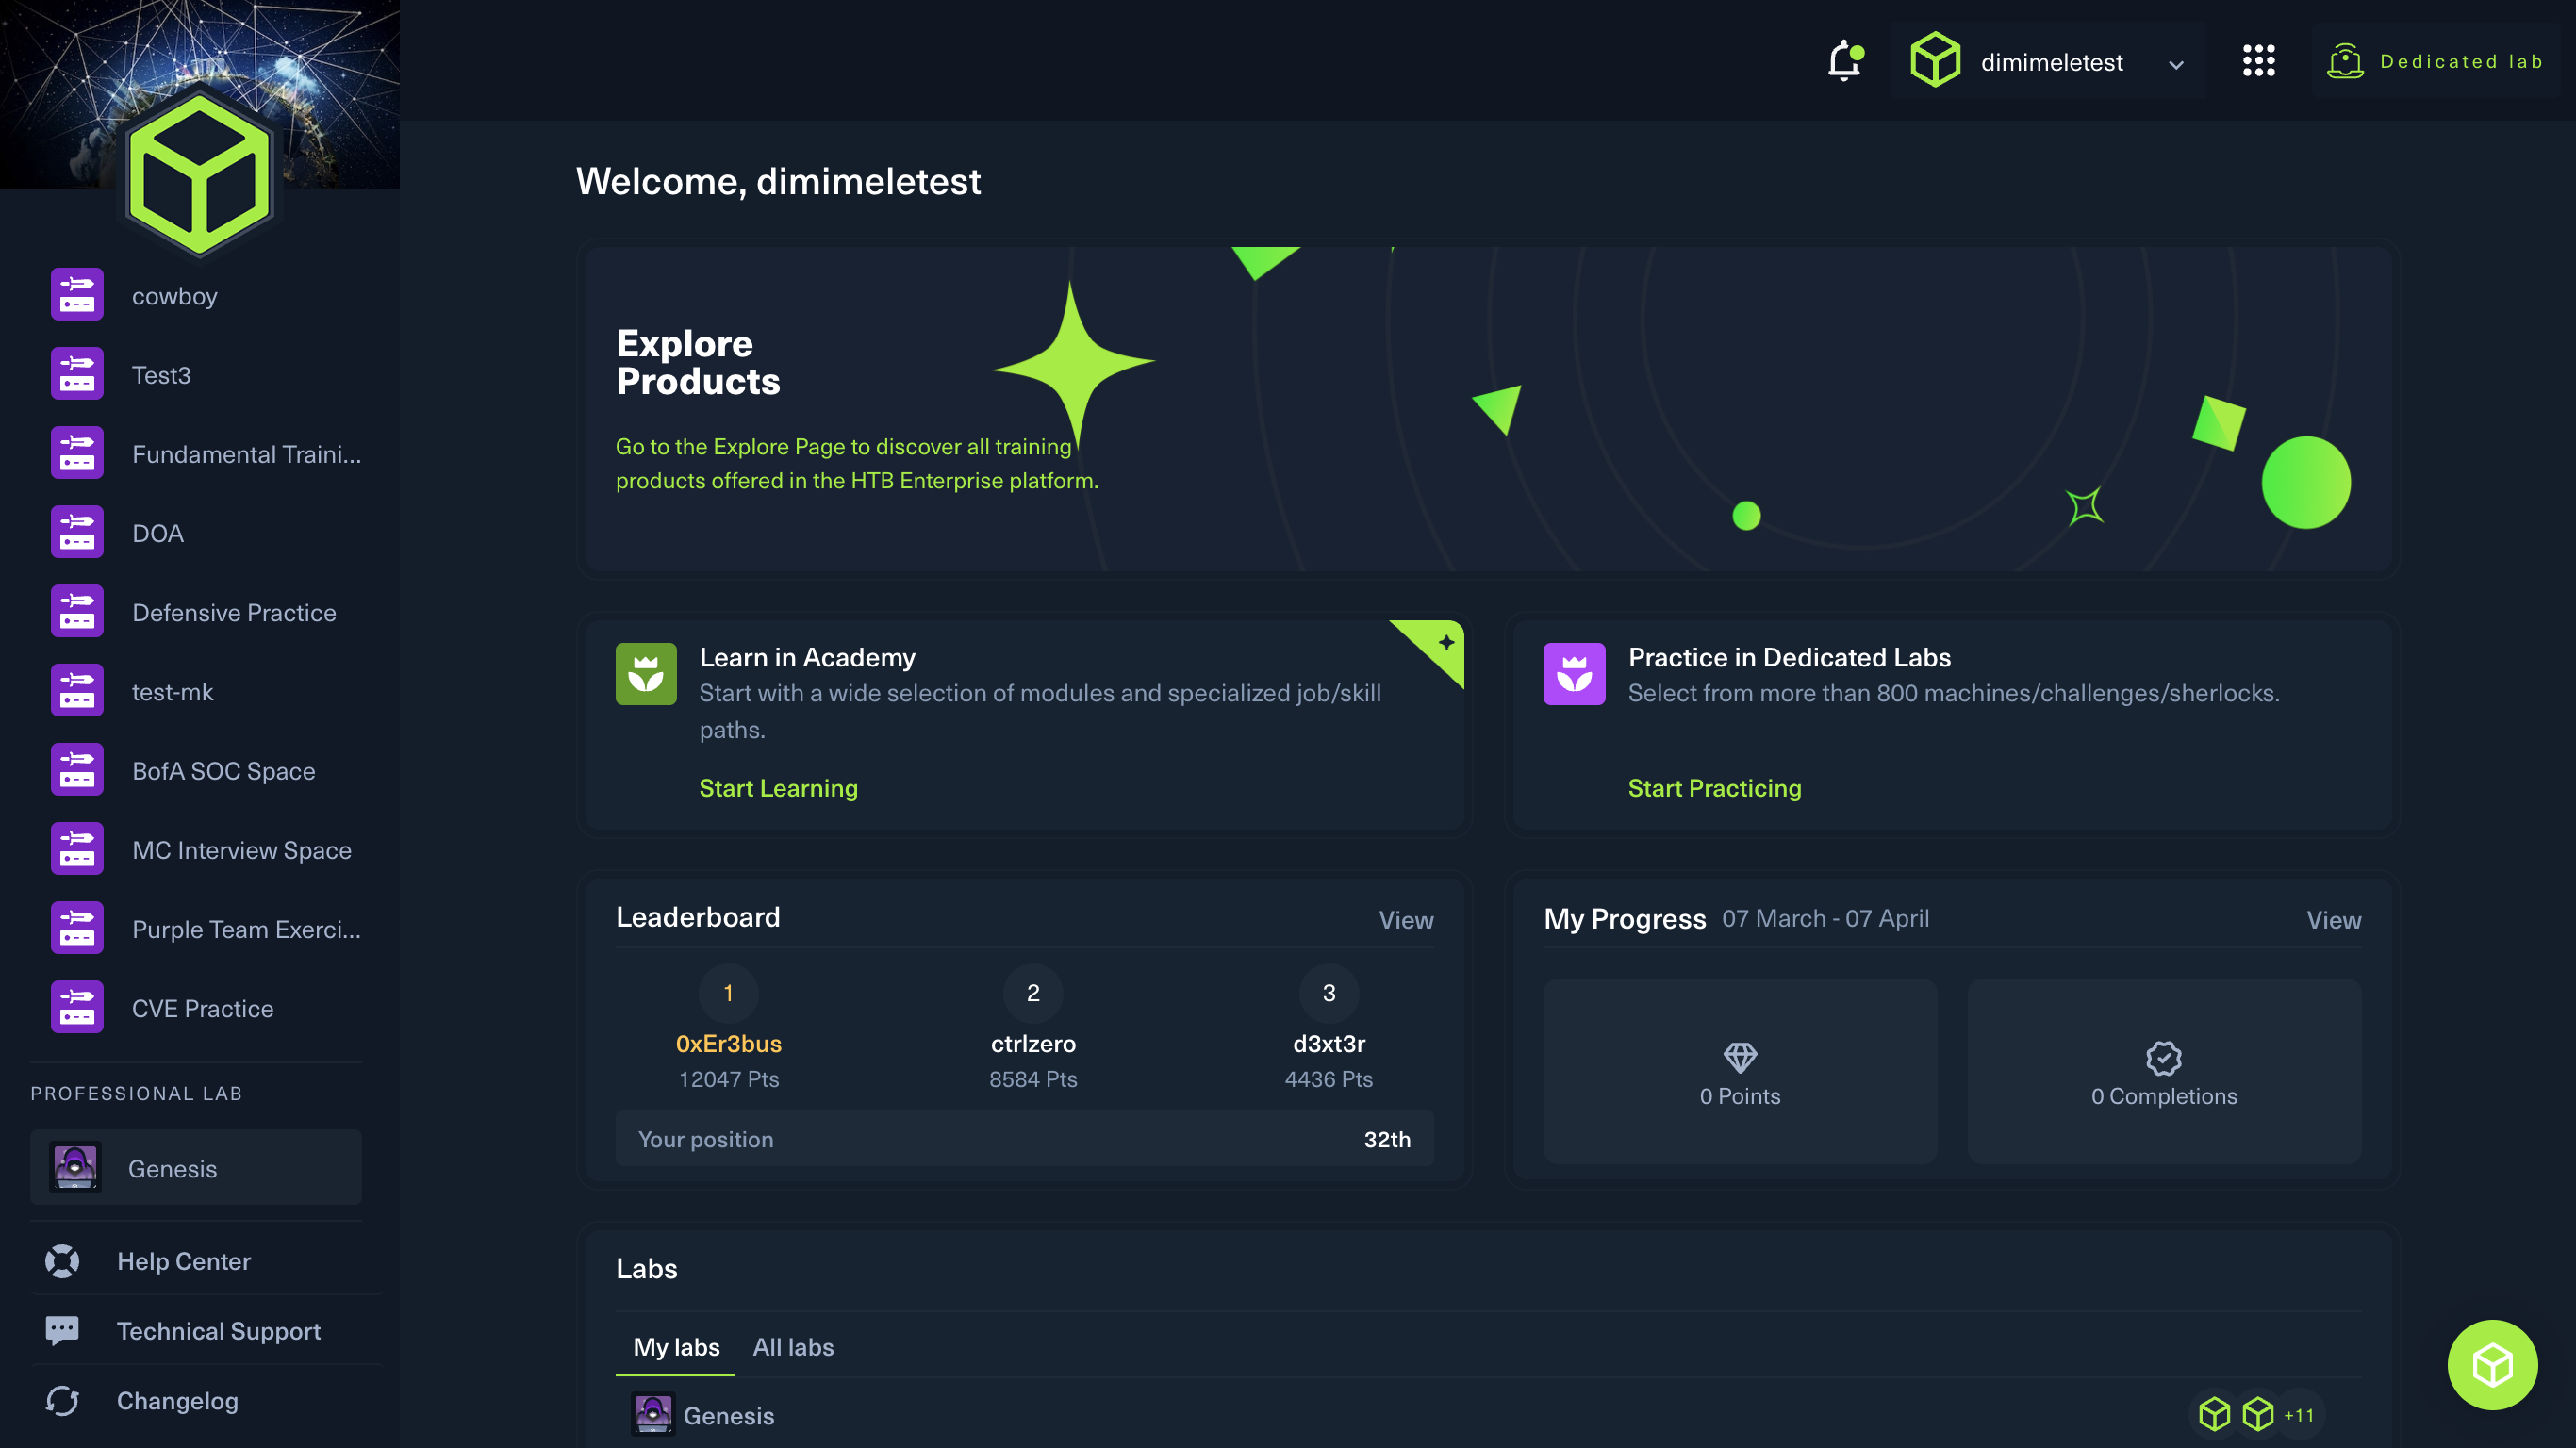Click the ctrlzero leaderboard entry
This screenshot has width=2576, height=1448.
pyautogui.click(x=1033, y=1028)
